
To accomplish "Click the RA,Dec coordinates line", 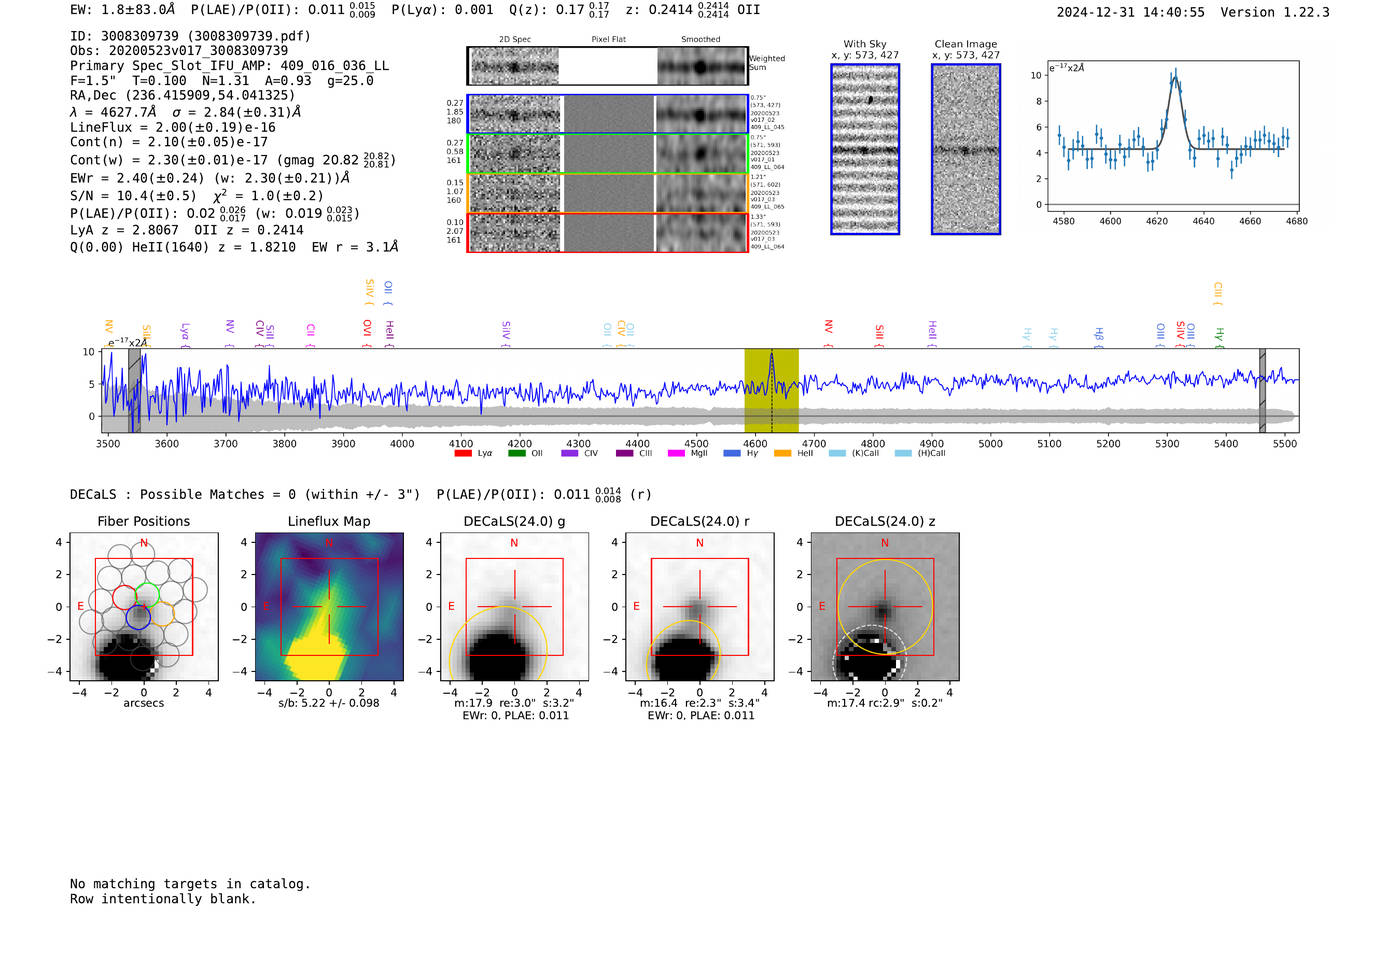I will click(183, 95).
